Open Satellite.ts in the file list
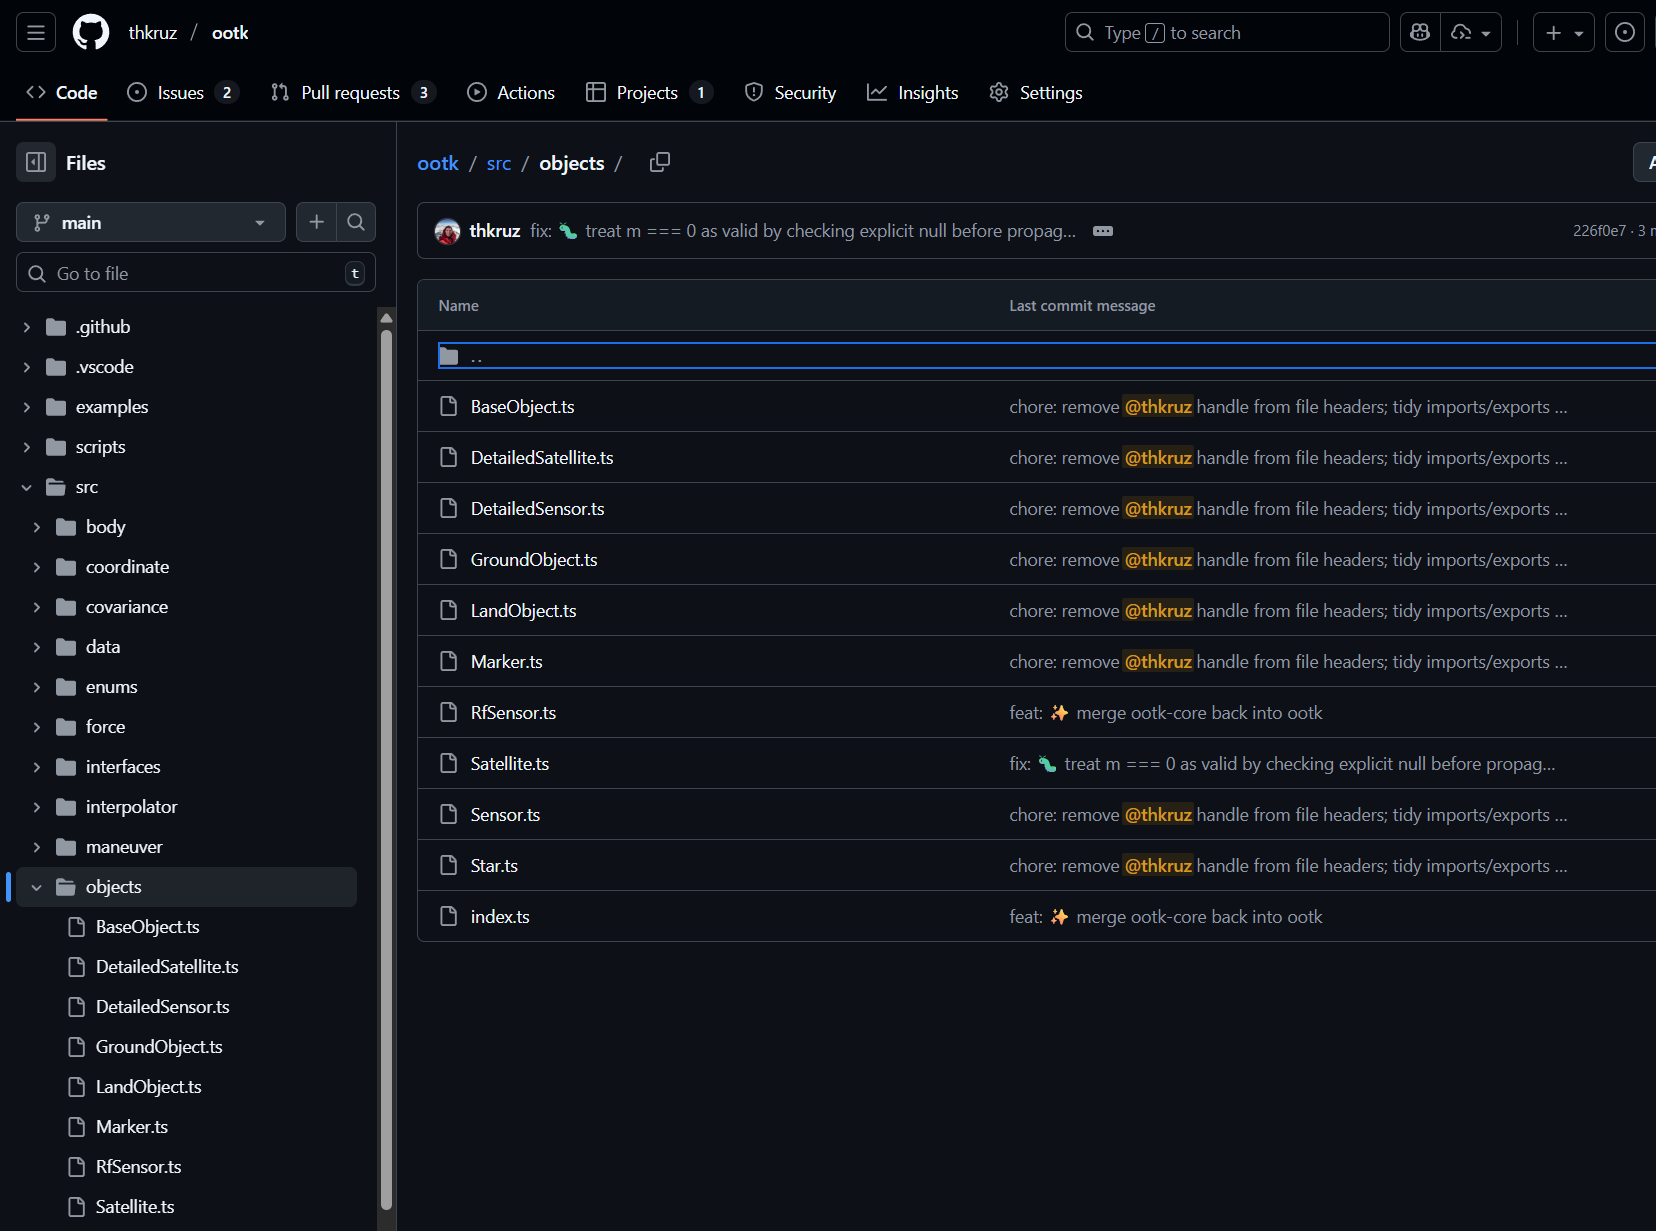 point(510,764)
